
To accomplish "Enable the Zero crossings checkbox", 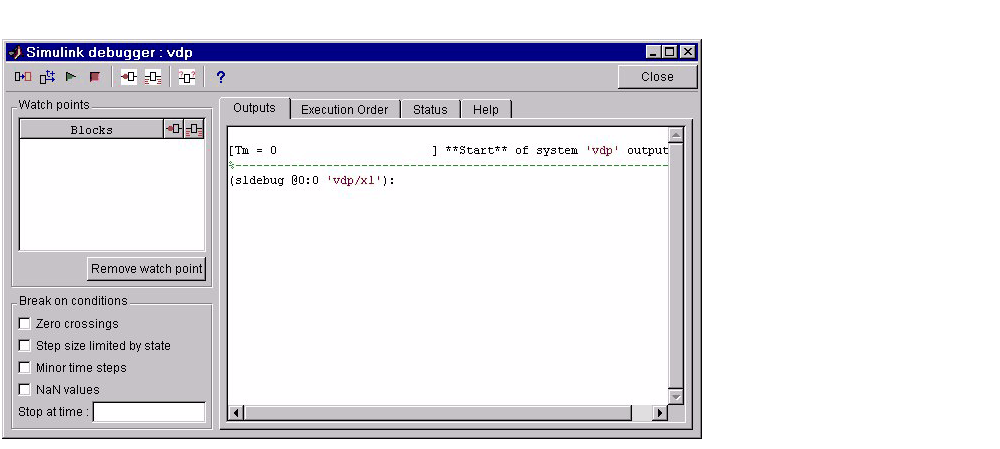I will 24,324.
